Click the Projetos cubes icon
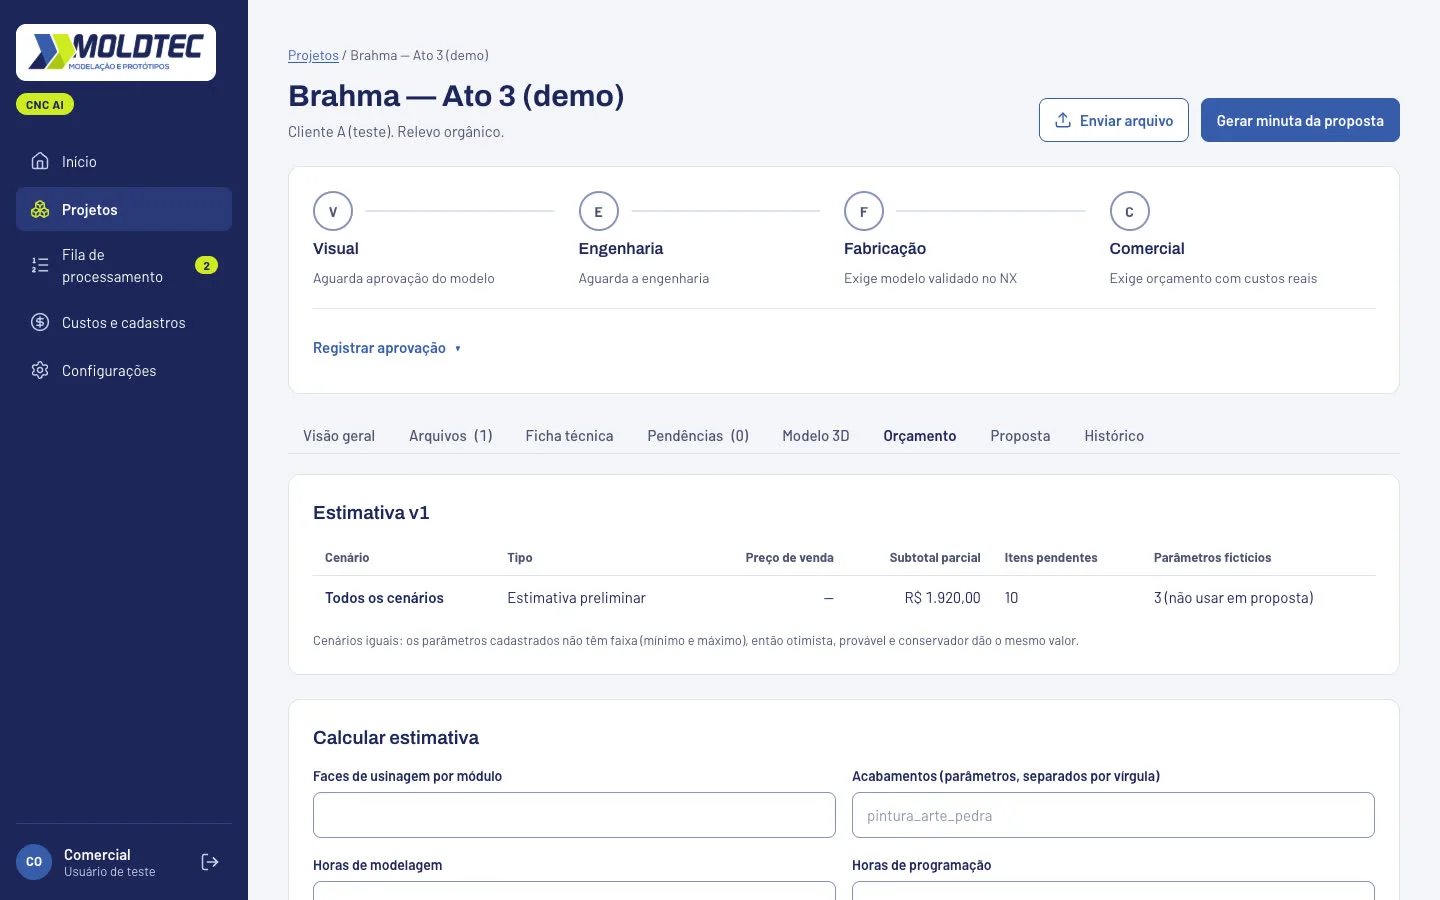This screenshot has height=900, width=1440. coord(40,209)
